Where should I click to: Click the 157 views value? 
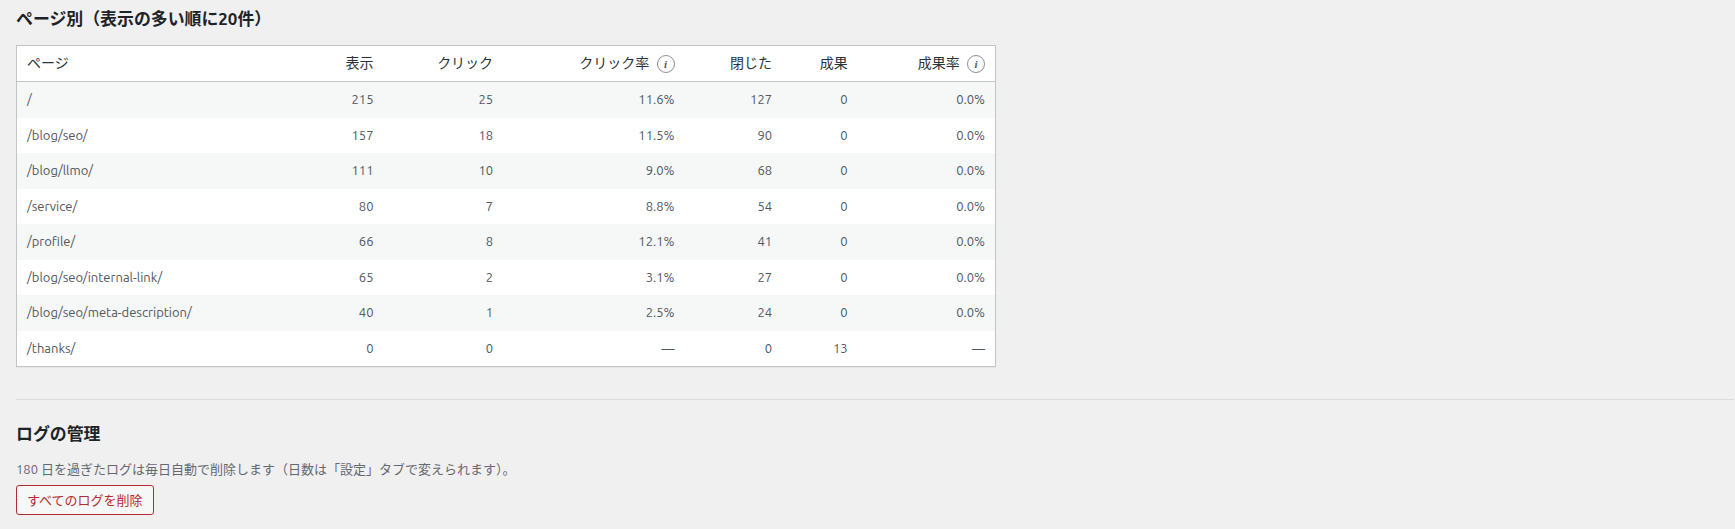(362, 135)
